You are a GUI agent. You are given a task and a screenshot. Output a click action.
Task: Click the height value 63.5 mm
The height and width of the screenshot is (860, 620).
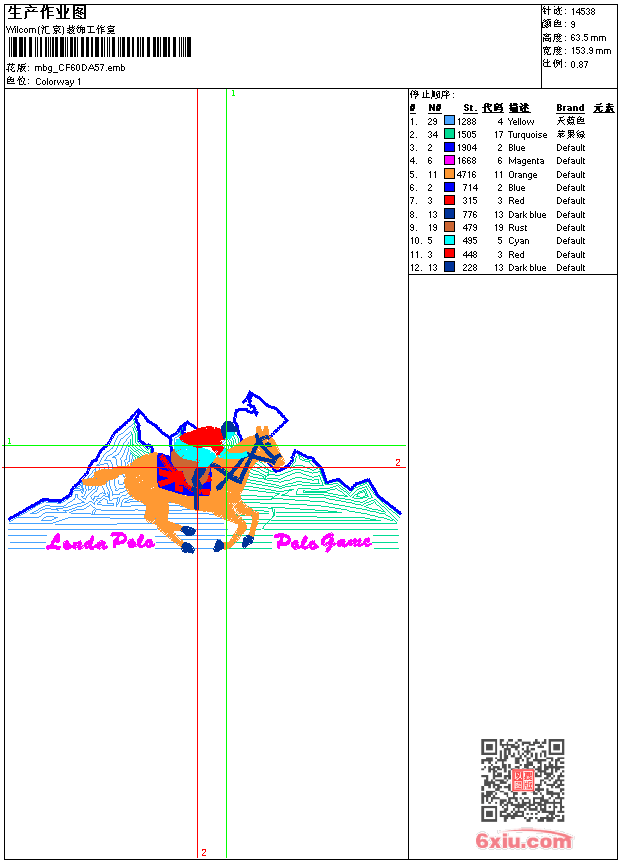[588, 38]
